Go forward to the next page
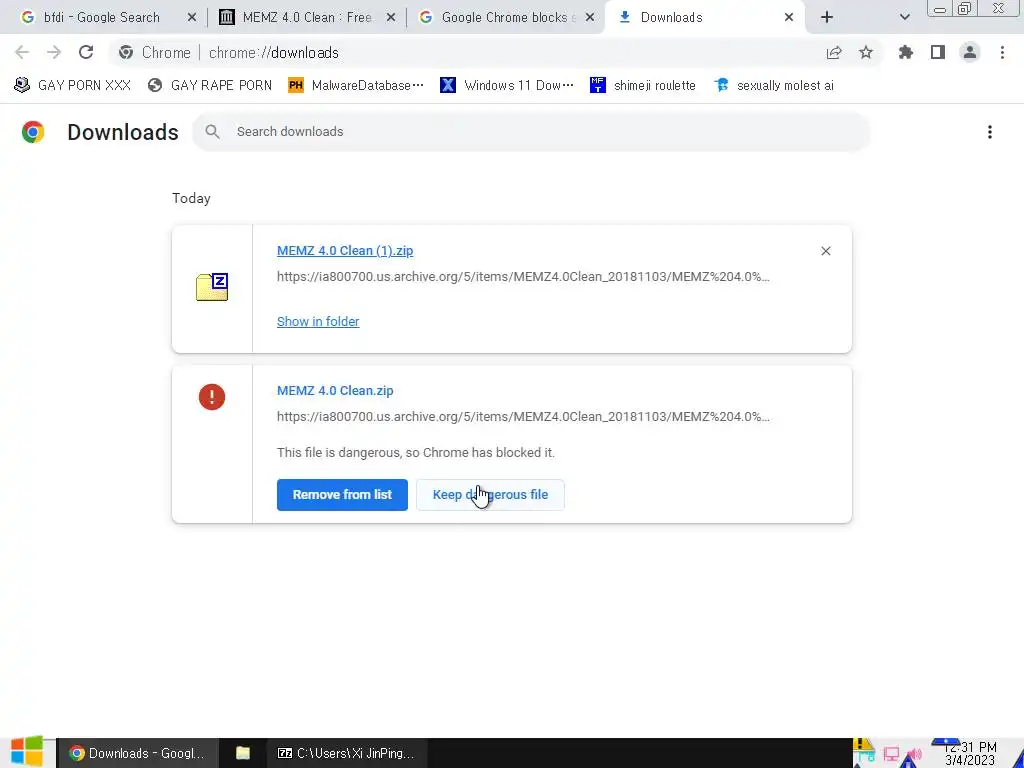The height and width of the screenshot is (768, 1024). 54,52
